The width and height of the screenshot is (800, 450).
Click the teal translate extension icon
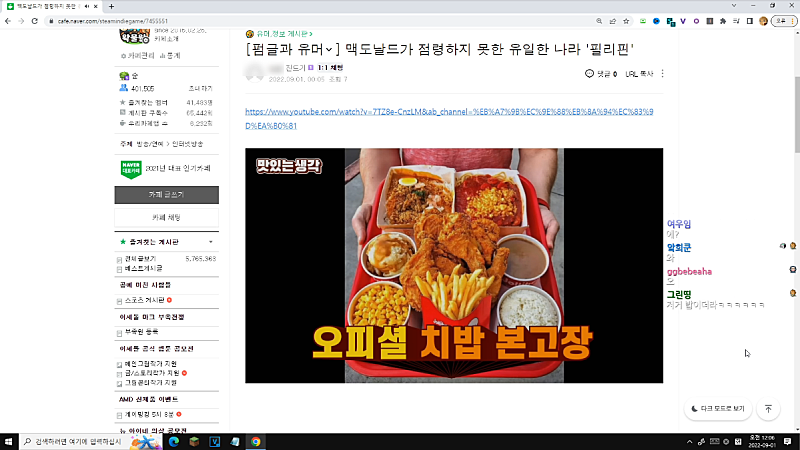670,21
